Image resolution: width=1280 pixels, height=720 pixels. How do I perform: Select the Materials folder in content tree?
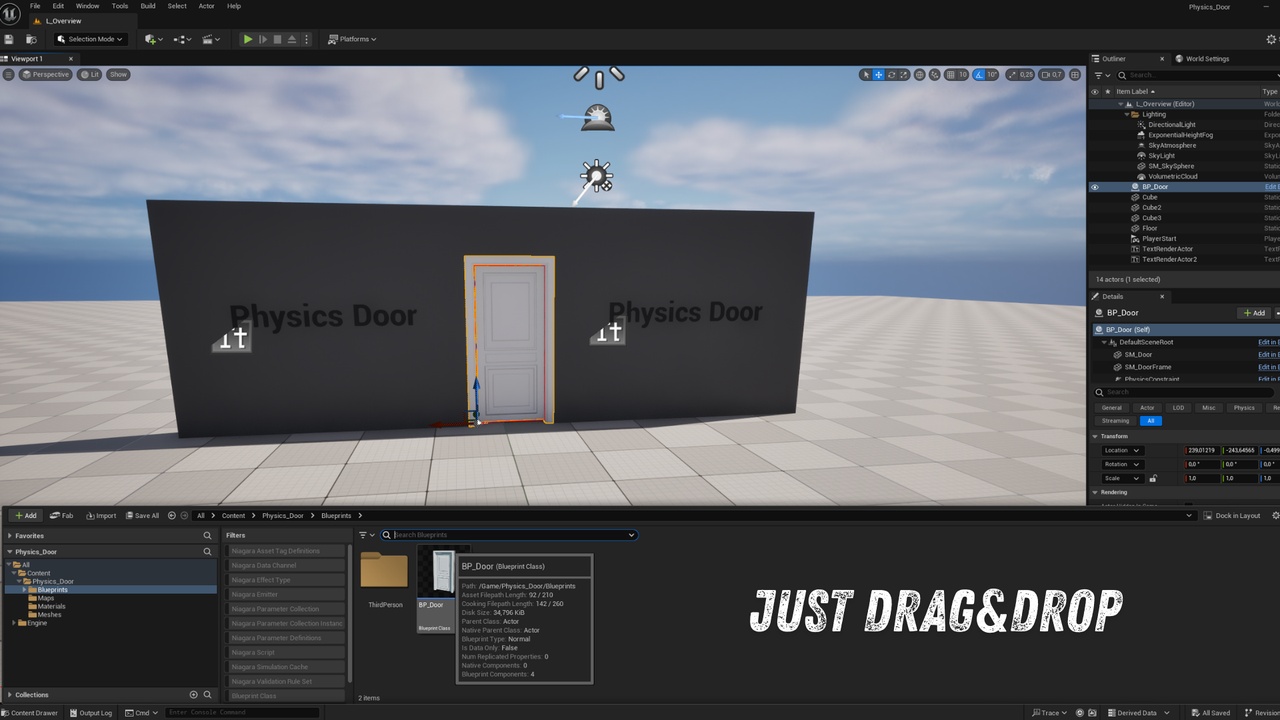[x=52, y=606]
